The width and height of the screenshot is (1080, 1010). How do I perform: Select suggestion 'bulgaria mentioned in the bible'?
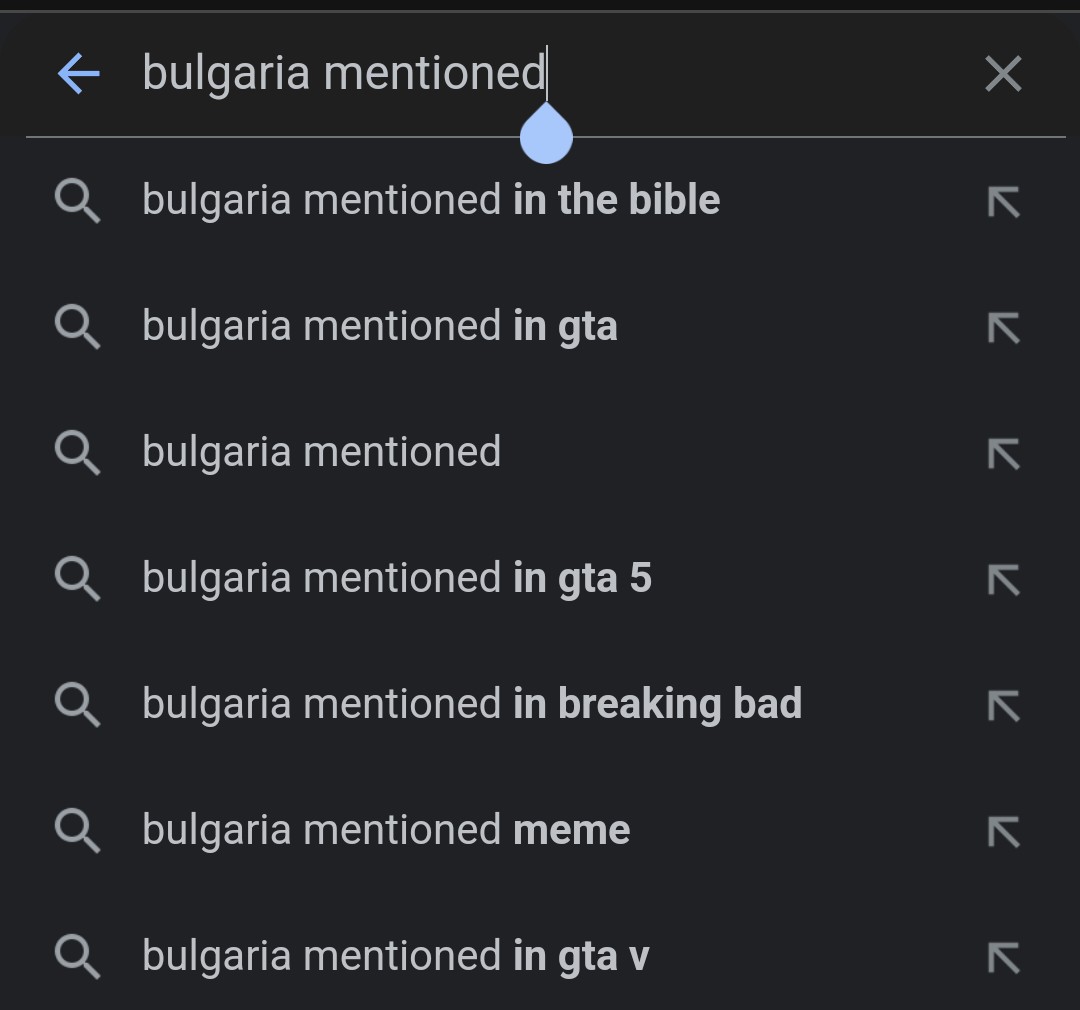click(x=431, y=200)
